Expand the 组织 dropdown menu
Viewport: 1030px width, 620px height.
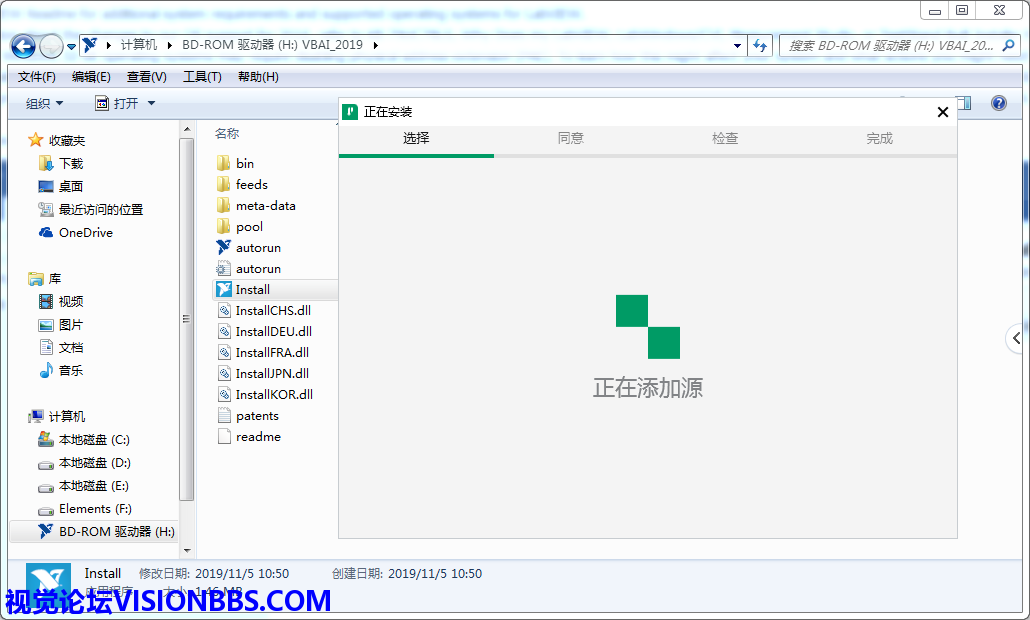point(44,103)
